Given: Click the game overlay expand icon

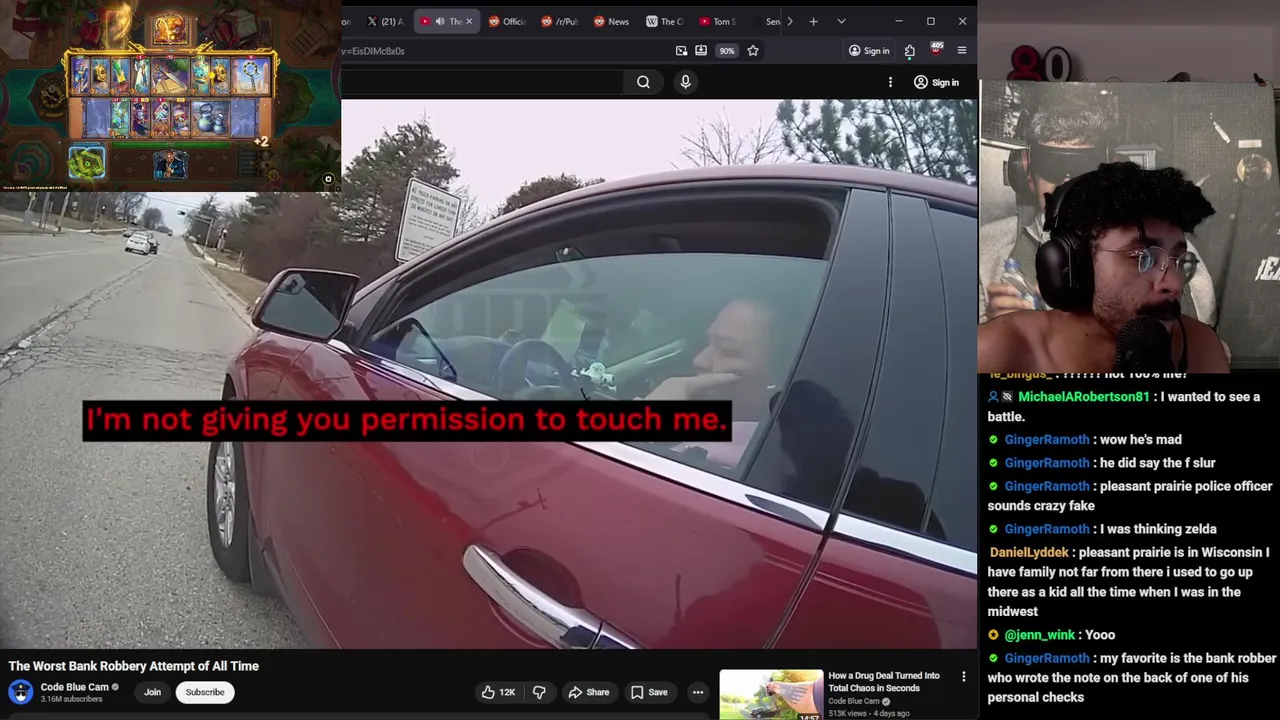Looking at the screenshot, I should coord(328,180).
